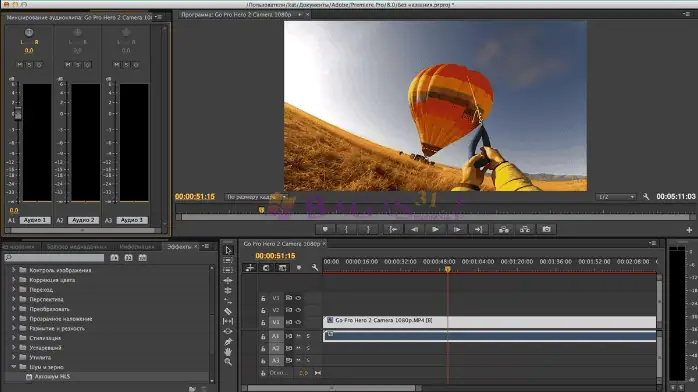Viewport: 698px width, 392px height.
Task: Toggle the lock on track V2
Action: (263, 310)
